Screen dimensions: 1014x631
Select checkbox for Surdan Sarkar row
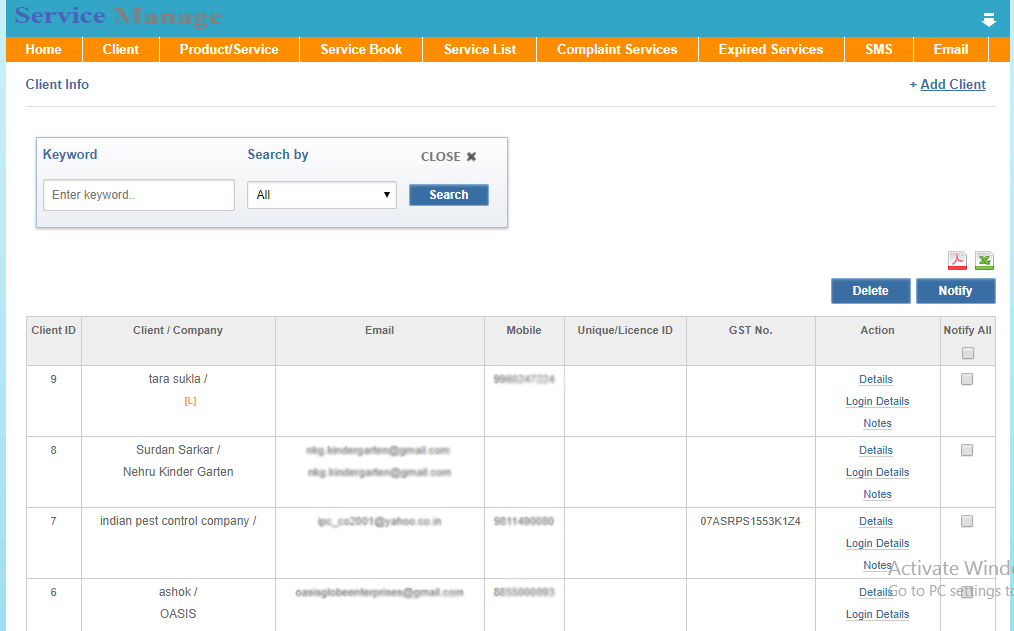tap(967, 450)
